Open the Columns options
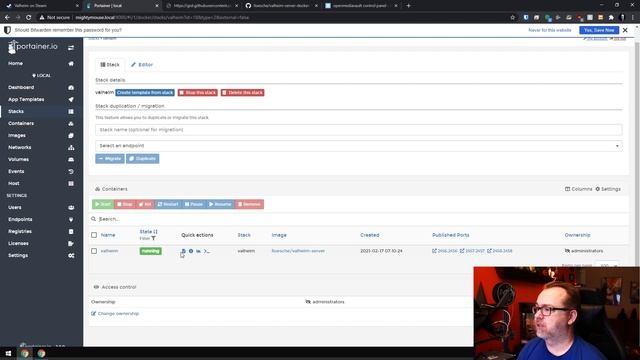Image resolution: width=640 pixels, height=360 pixels. click(x=578, y=189)
